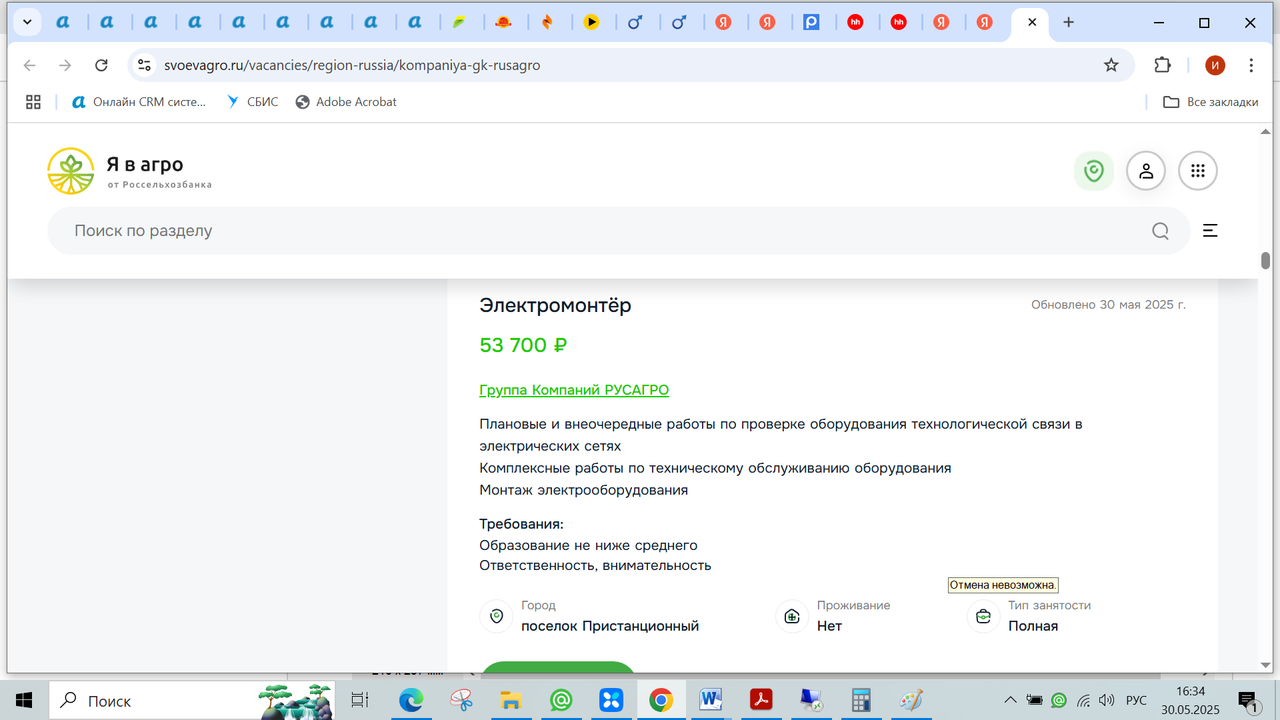Open the filter list icon beside search
This screenshot has height=720, width=1280.
click(x=1210, y=231)
